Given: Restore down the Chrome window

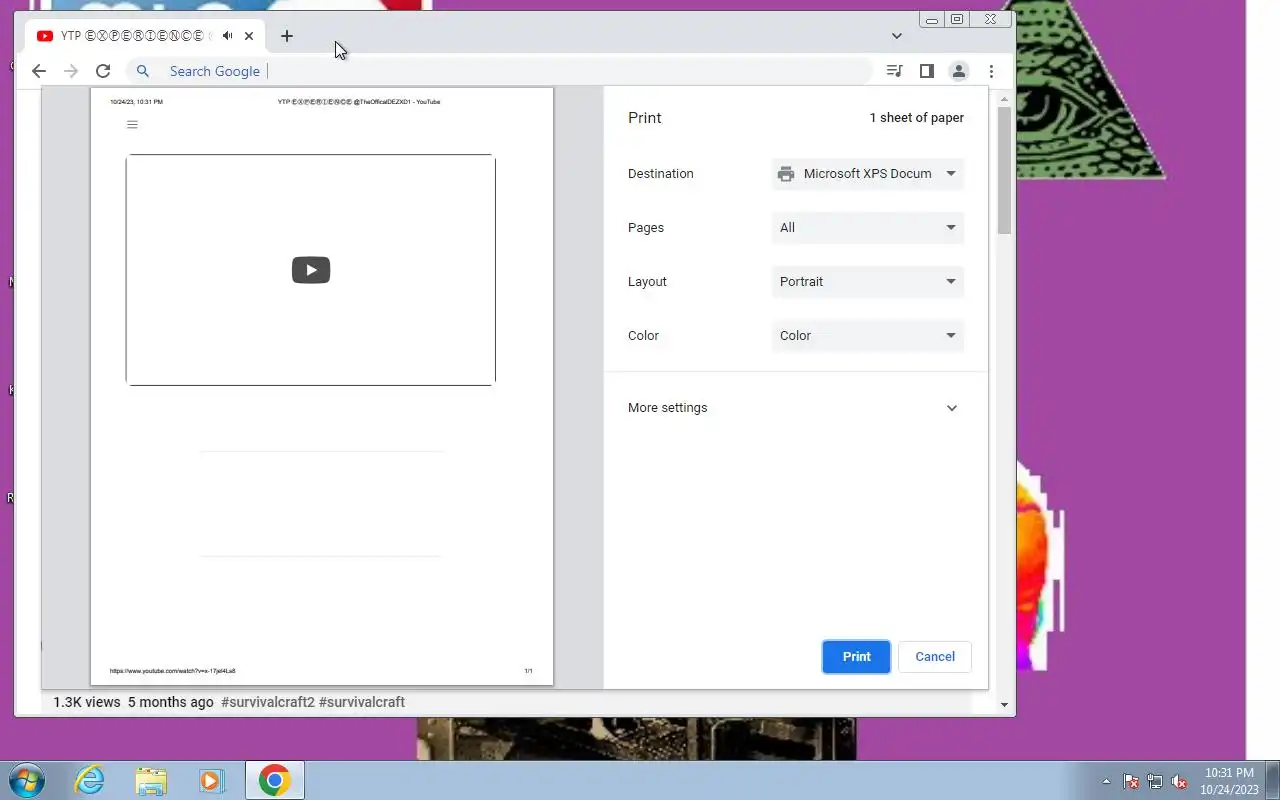Looking at the screenshot, I should pyautogui.click(x=957, y=19).
